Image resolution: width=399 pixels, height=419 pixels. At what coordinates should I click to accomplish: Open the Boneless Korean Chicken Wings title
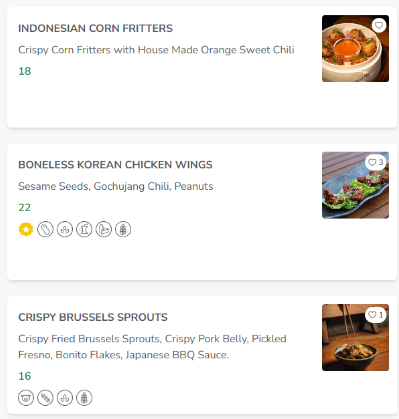point(115,165)
